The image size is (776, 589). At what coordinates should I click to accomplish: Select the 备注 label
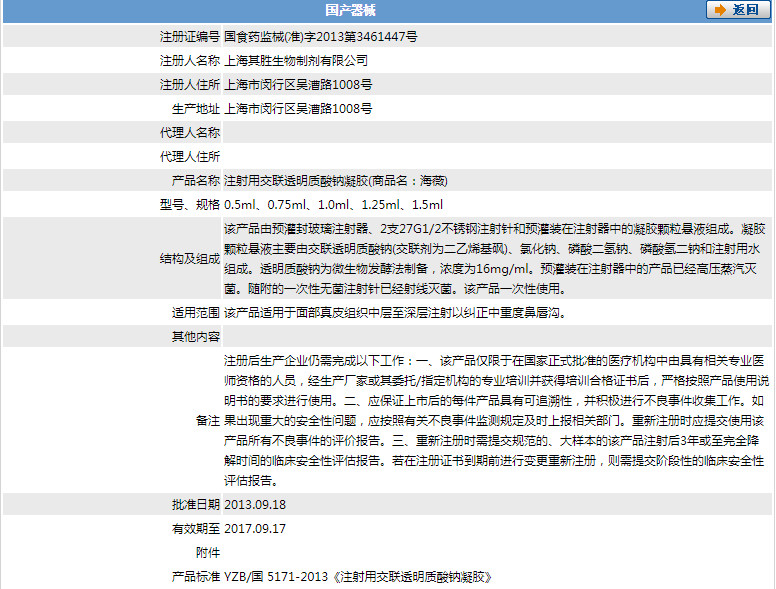coord(207,421)
